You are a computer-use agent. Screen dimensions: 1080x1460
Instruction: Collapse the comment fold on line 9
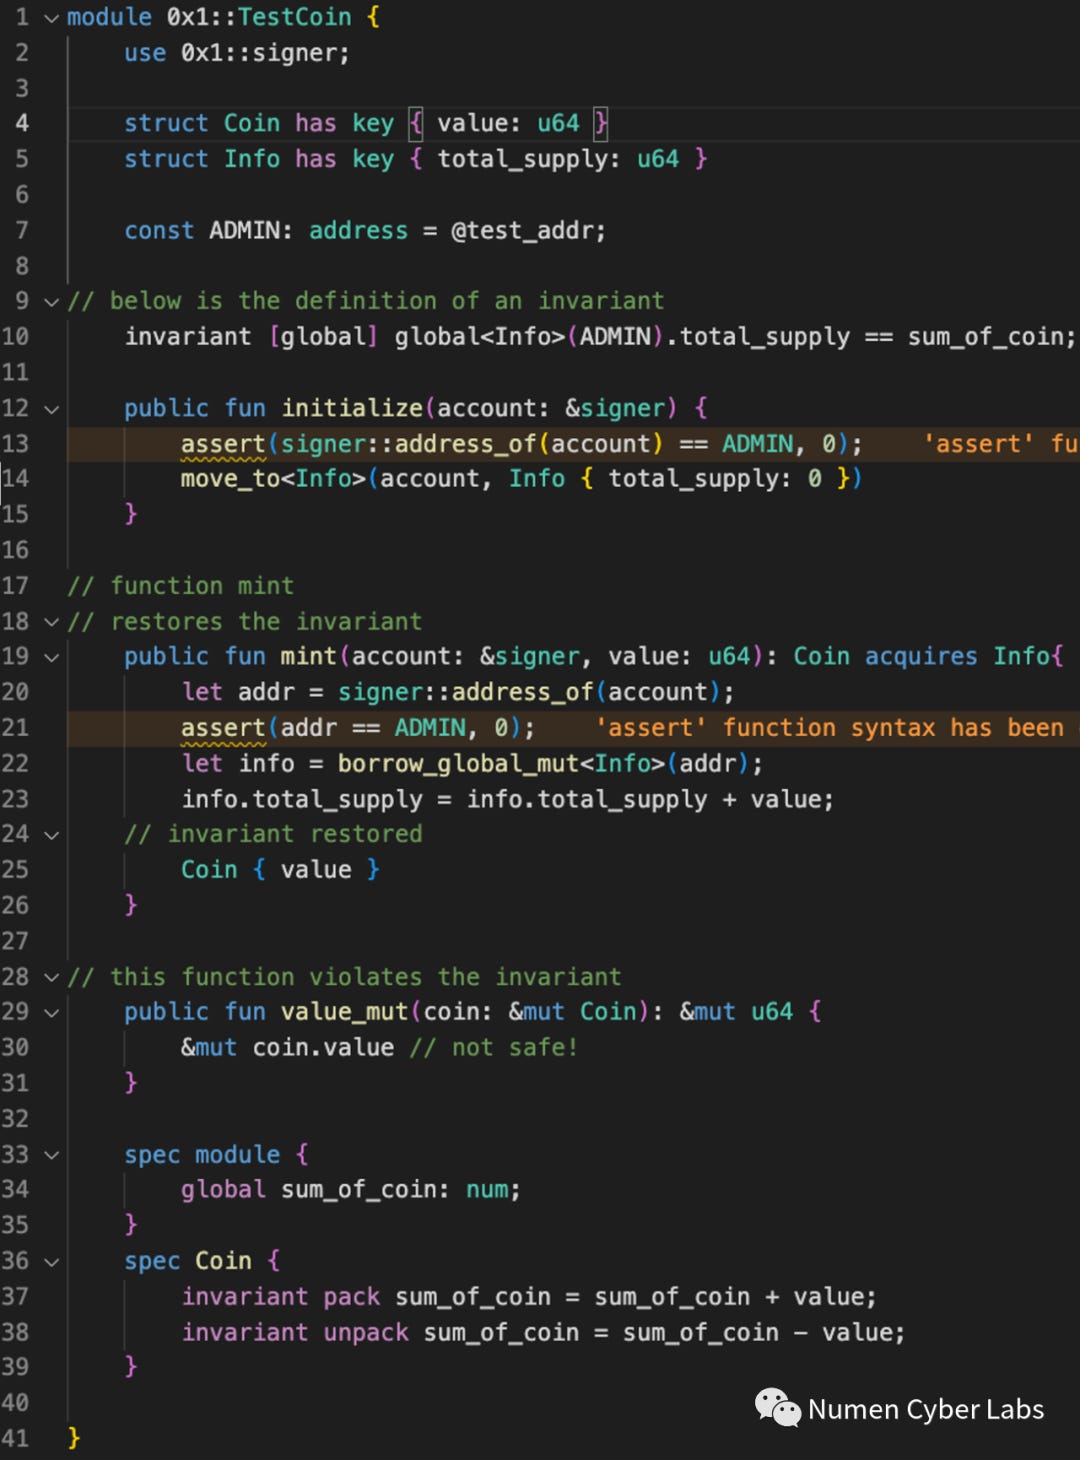click(x=51, y=301)
